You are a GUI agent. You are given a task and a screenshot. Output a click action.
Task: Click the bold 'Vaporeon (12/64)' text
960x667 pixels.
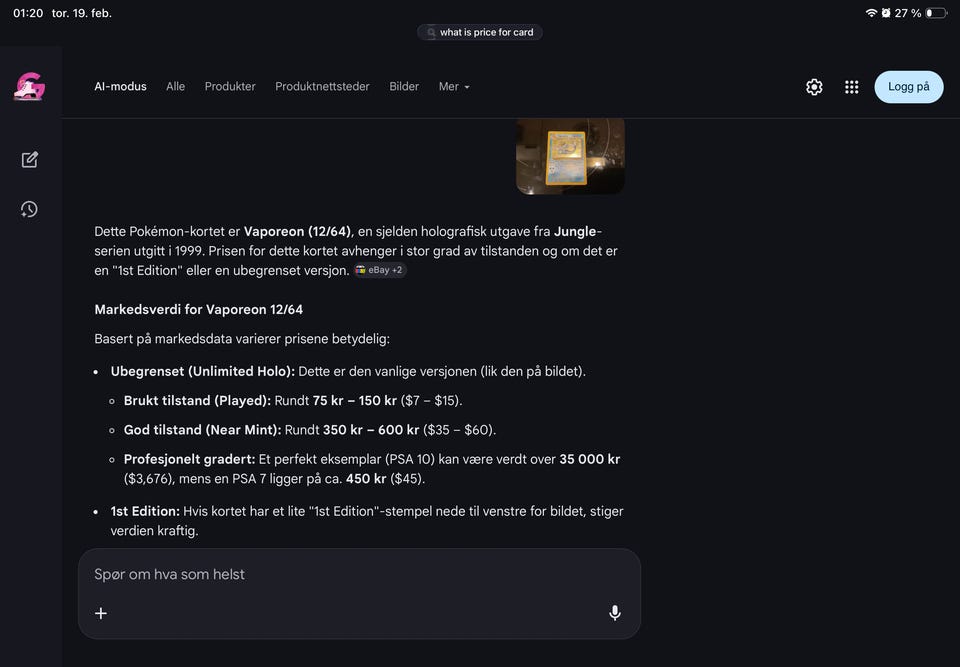point(298,232)
